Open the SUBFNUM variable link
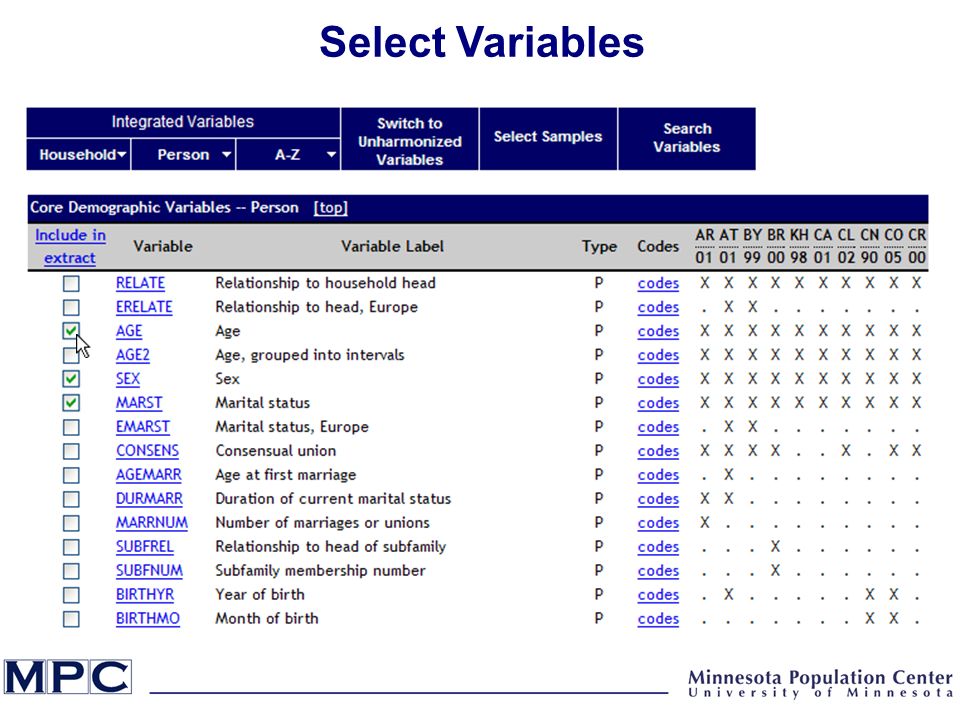The width and height of the screenshot is (960, 720). pos(149,571)
